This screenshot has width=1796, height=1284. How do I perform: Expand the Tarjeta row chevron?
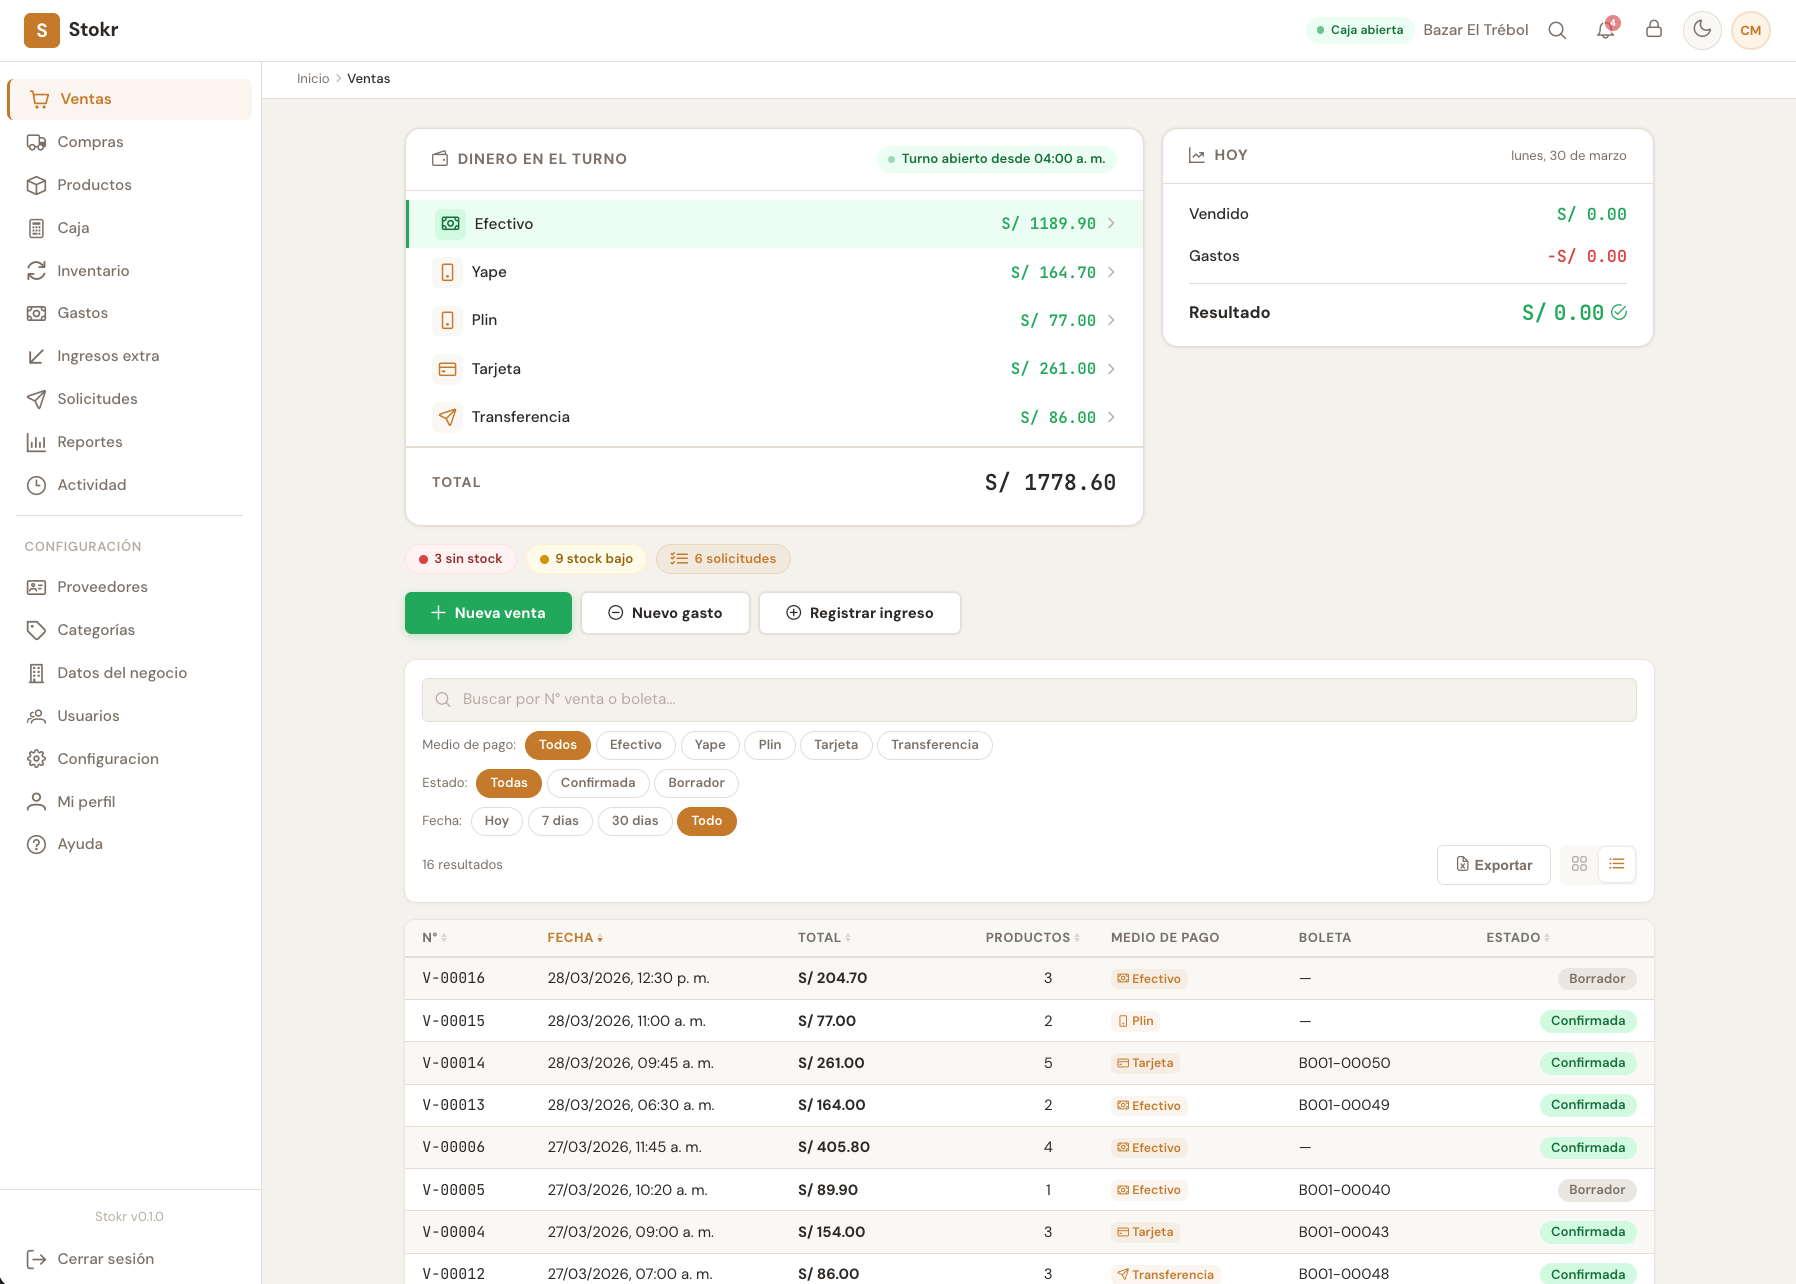click(x=1110, y=368)
